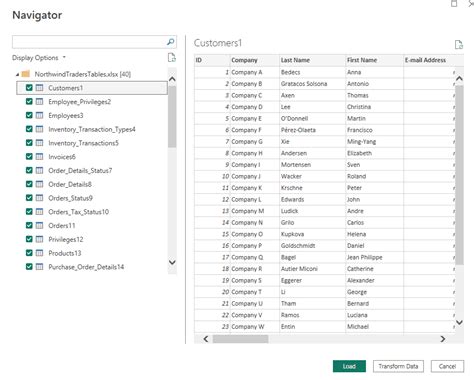This screenshot has width=474, height=380.
Task: Toggle the Invoices6 checkbox
Action: pyautogui.click(x=29, y=157)
